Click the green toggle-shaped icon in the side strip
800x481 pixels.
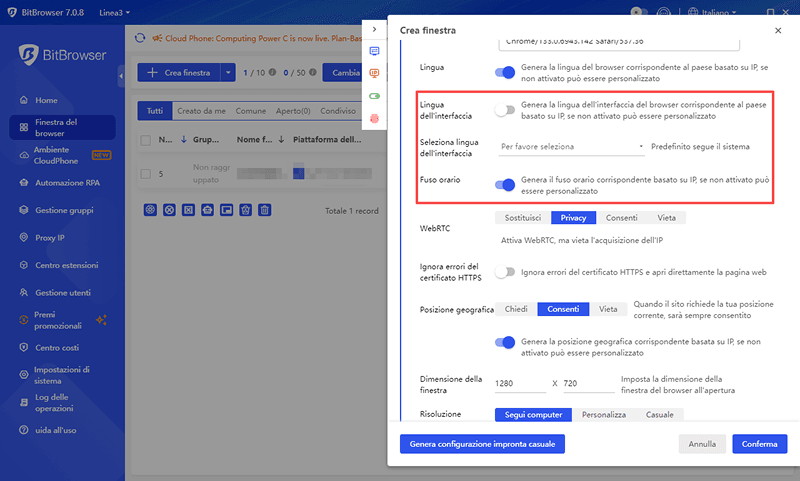(x=374, y=96)
